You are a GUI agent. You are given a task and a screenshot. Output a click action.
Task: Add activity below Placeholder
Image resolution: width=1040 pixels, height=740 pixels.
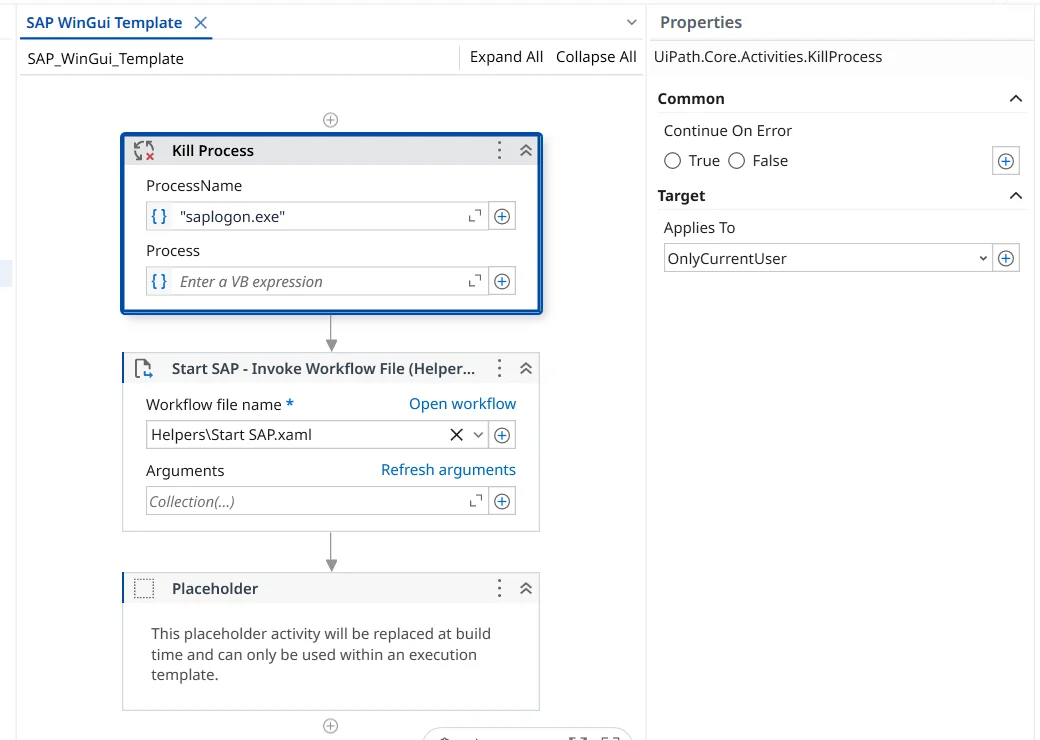pos(330,726)
